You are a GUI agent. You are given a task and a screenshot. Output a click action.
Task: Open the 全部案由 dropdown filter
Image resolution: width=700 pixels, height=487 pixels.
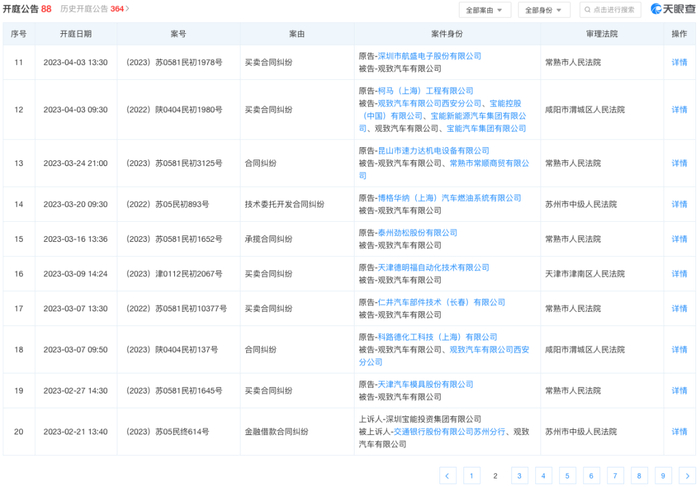pos(486,10)
